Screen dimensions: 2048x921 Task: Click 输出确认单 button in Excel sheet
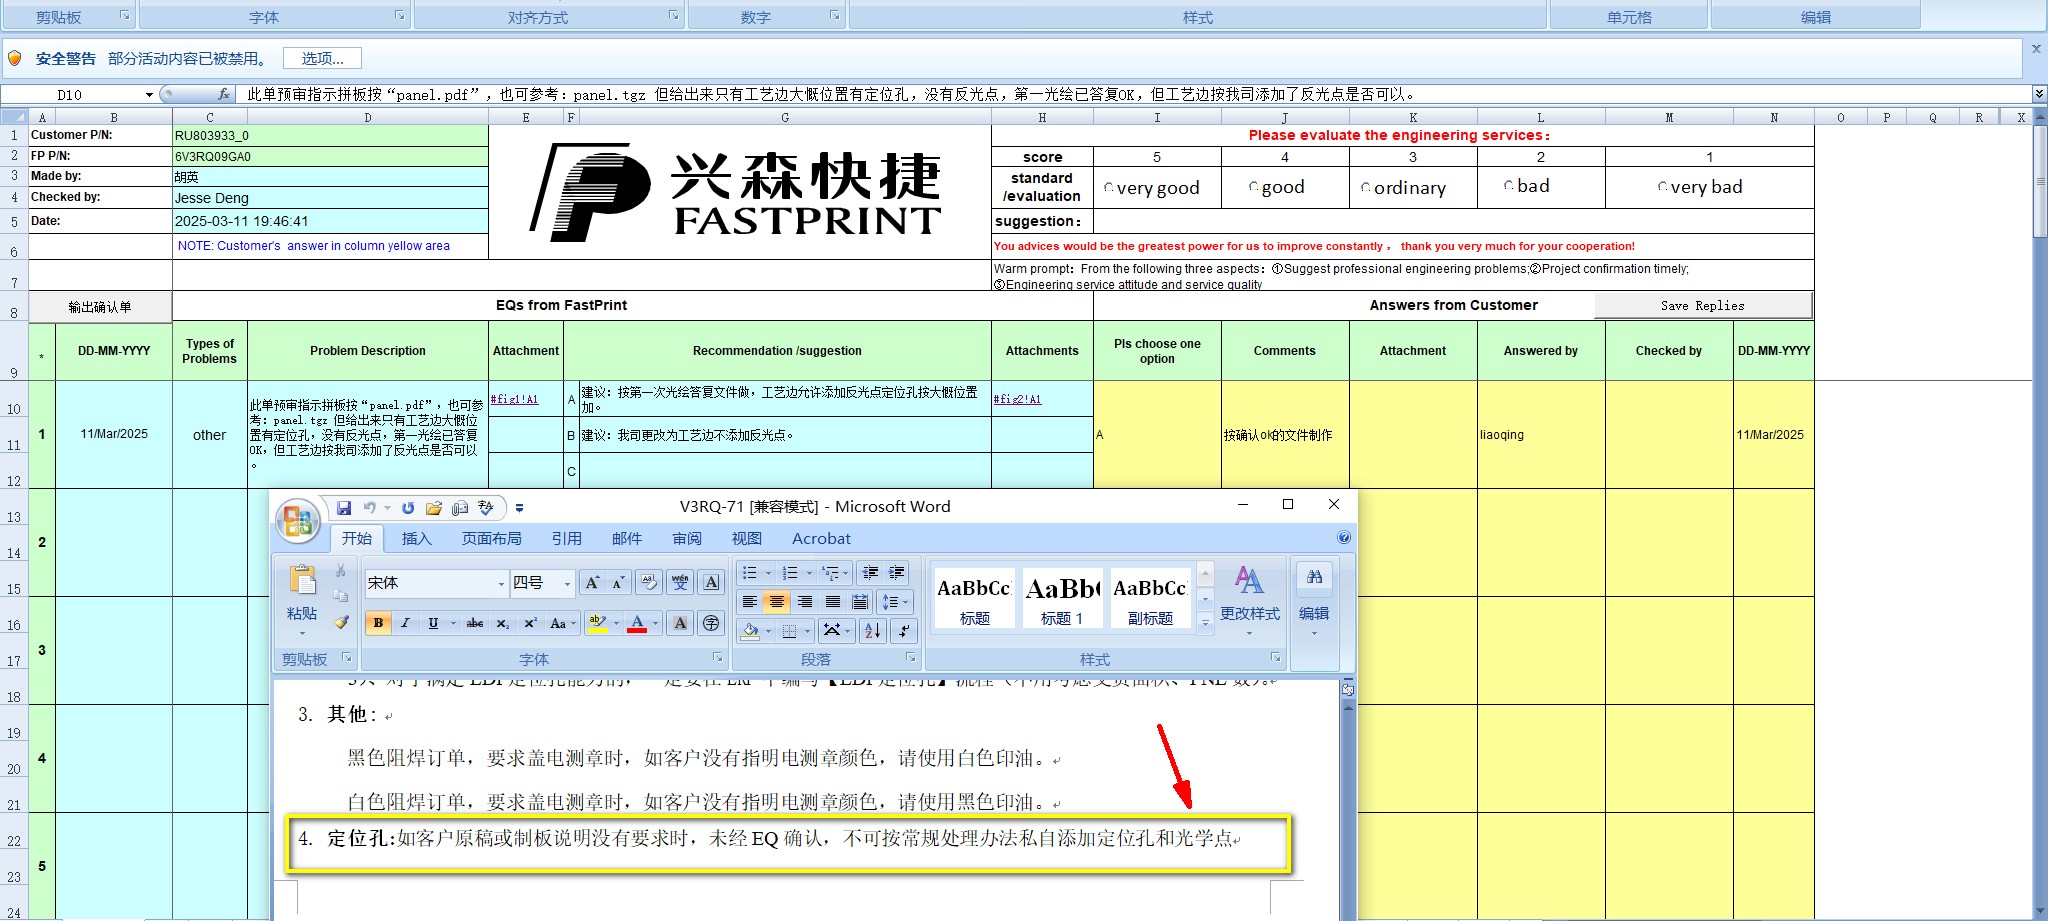tap(100, 307)
